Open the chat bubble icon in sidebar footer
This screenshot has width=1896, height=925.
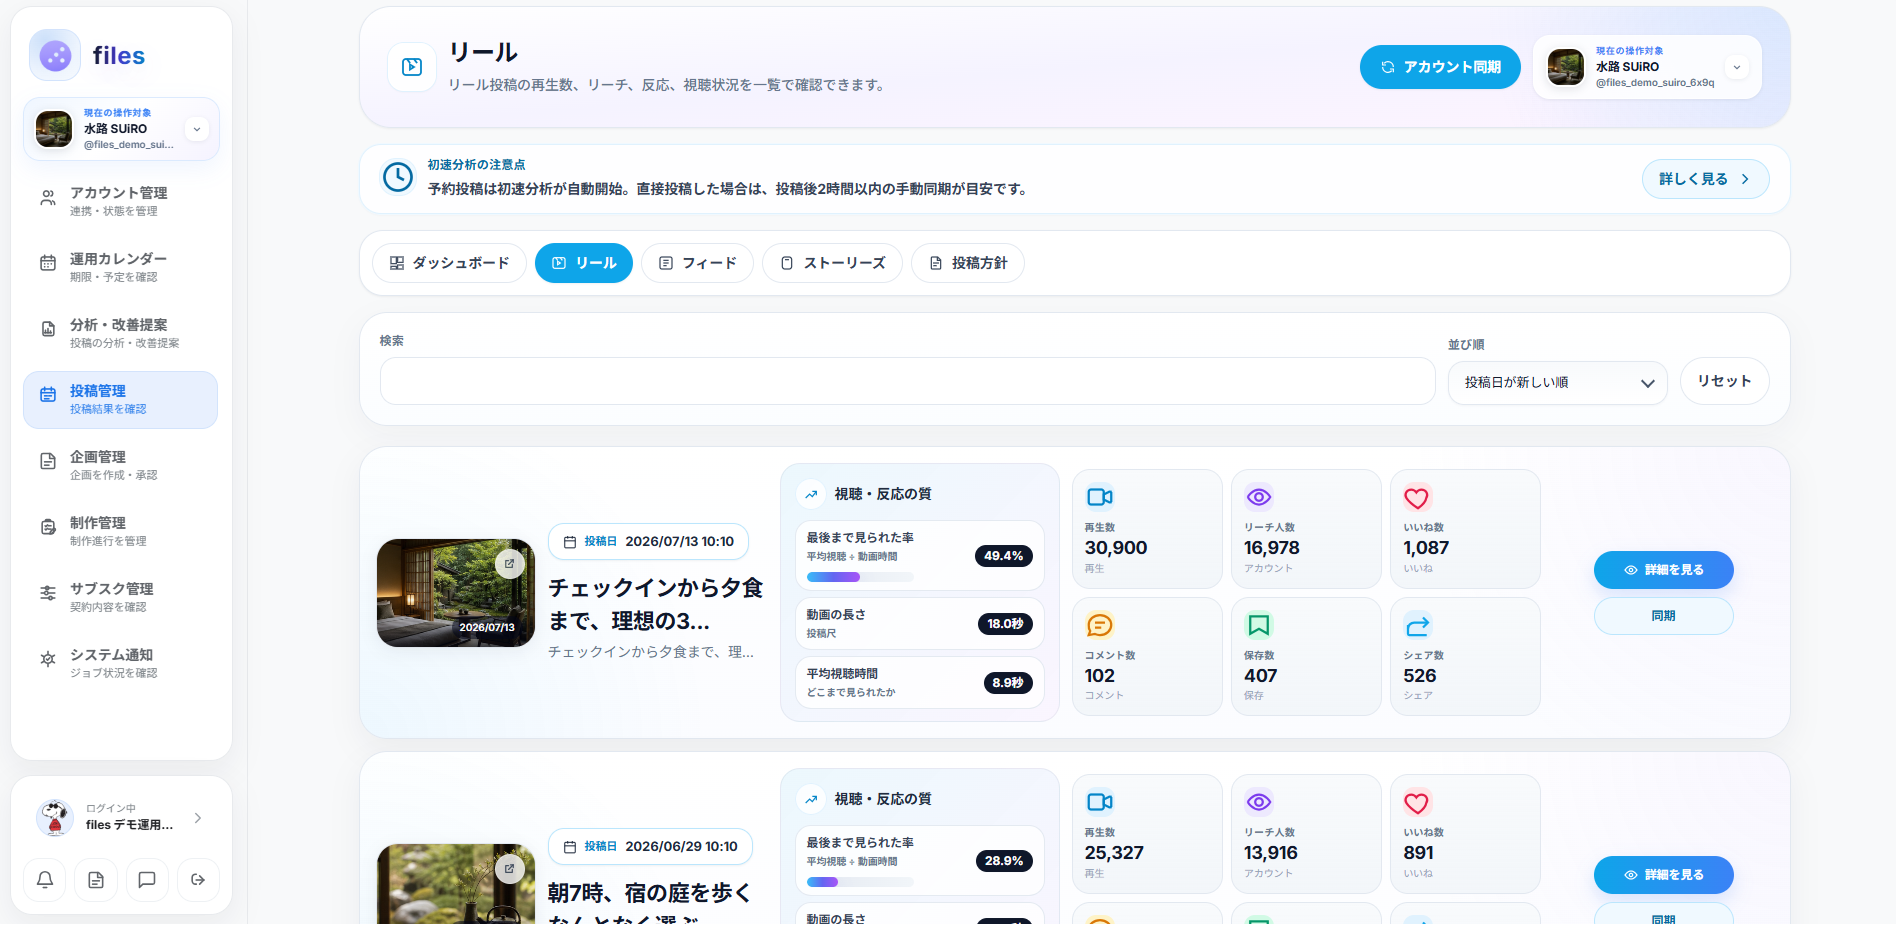147,880
